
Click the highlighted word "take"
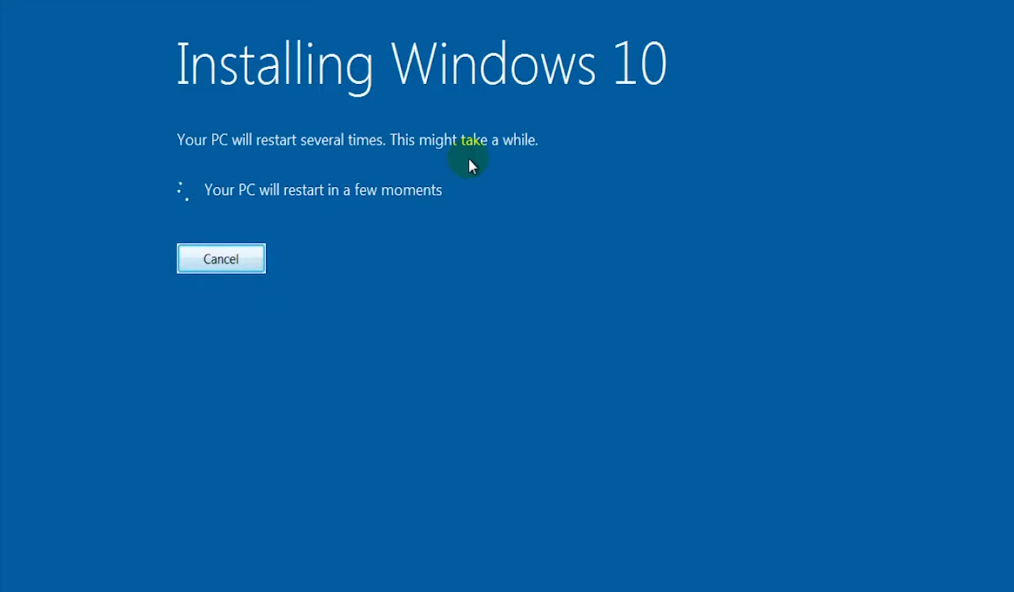472,140
